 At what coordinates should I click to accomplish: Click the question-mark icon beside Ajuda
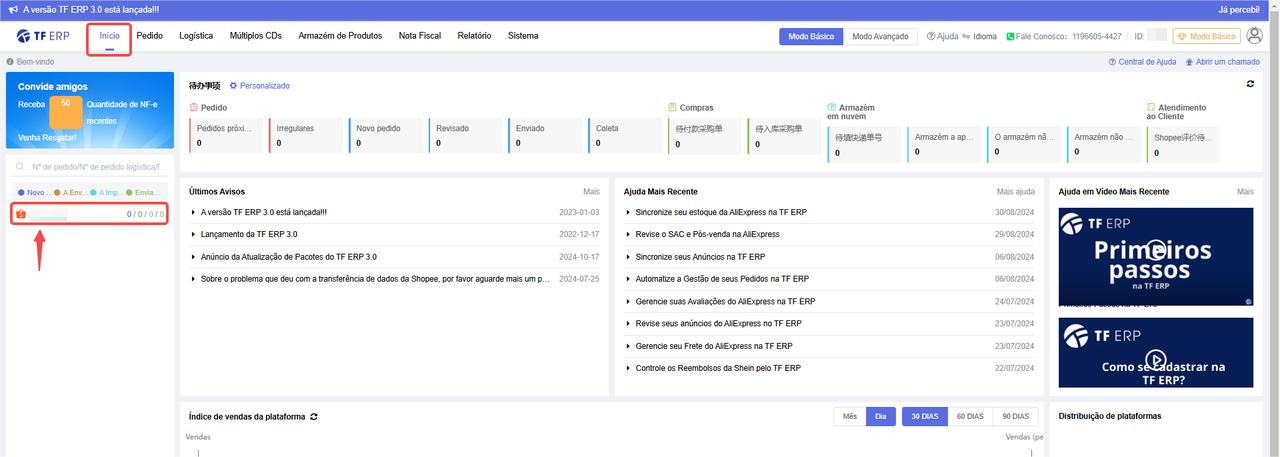(x=930, y=36)
